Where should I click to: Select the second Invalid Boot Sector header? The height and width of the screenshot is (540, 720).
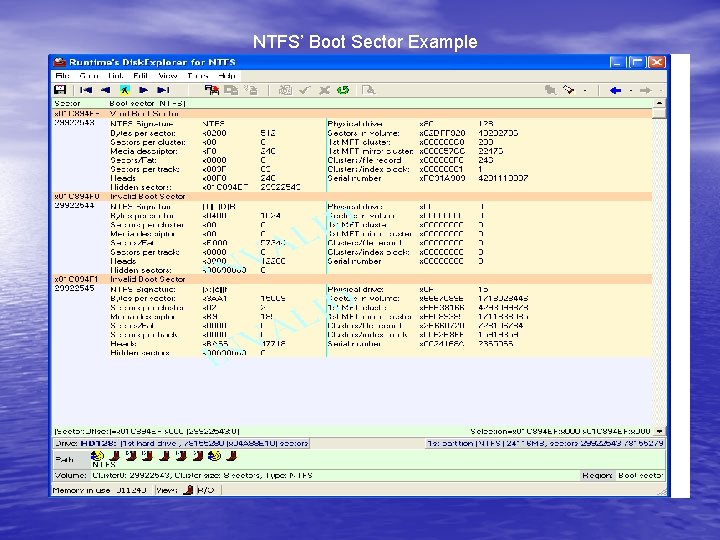[x=148, y=279]
